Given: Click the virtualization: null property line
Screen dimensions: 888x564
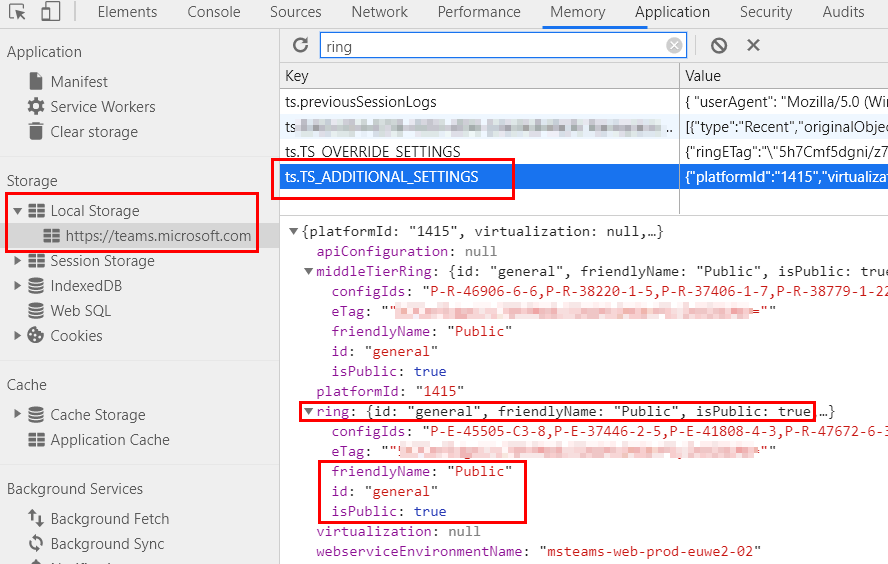Looking at the screenshot, I should tap(398, 531).
